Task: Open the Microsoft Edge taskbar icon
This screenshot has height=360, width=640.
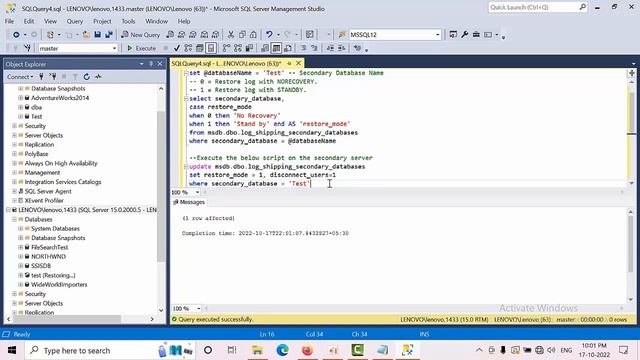Action: (282, 350)
